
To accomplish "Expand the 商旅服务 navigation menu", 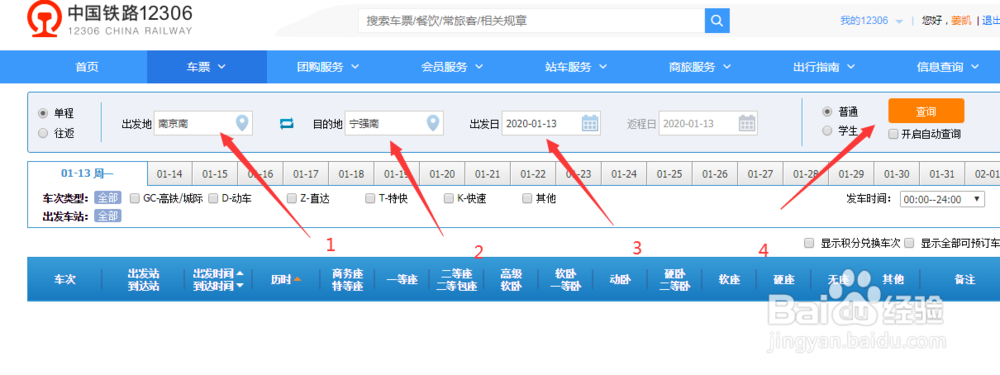I will [x=700, y=67].
